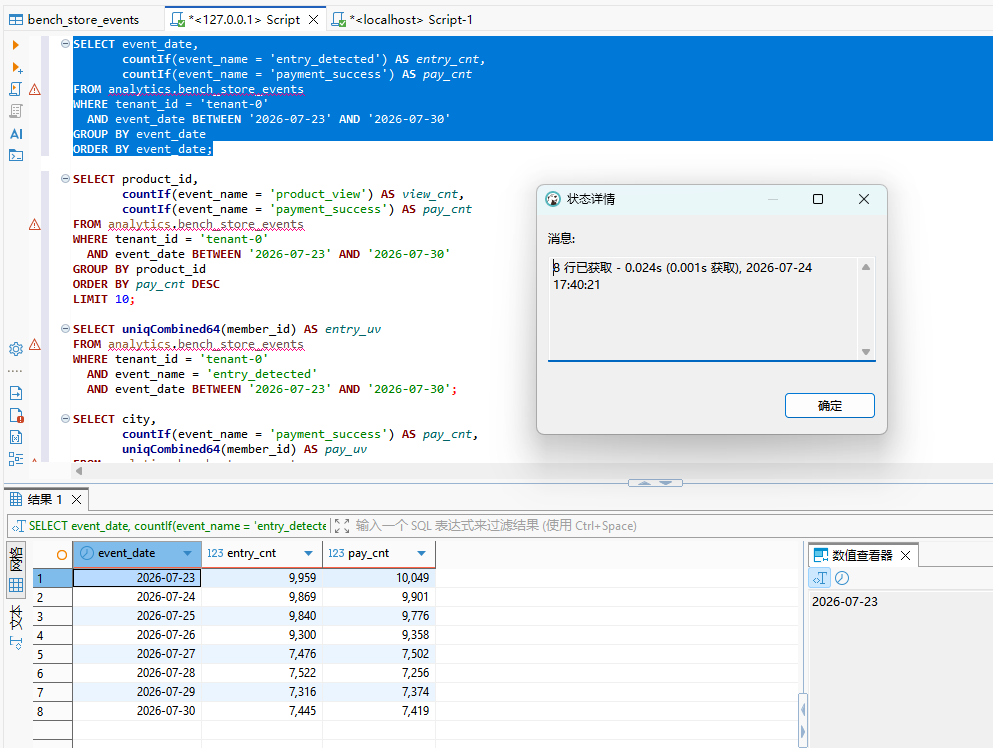Open pay_cnt column sort dropdown arrow
993x748 pixels.
click(x=422, y=553)
